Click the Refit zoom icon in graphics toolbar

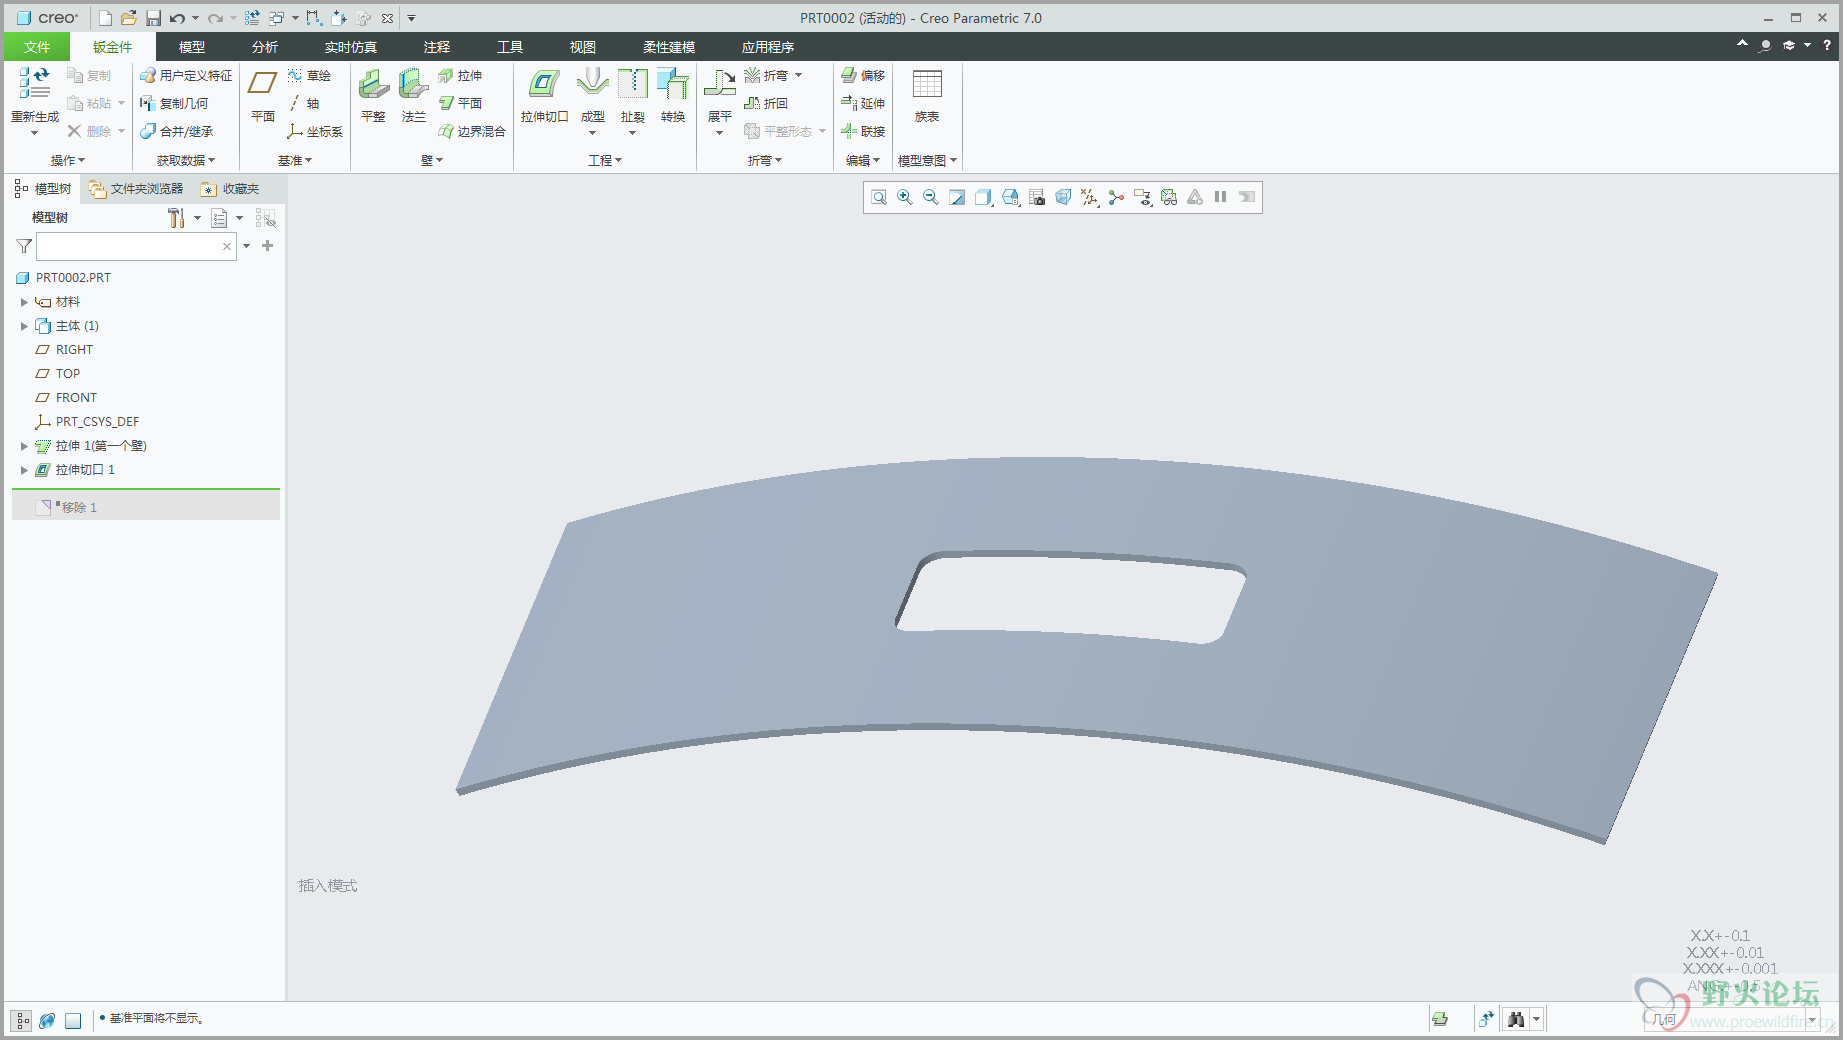[x=879, y=198]
